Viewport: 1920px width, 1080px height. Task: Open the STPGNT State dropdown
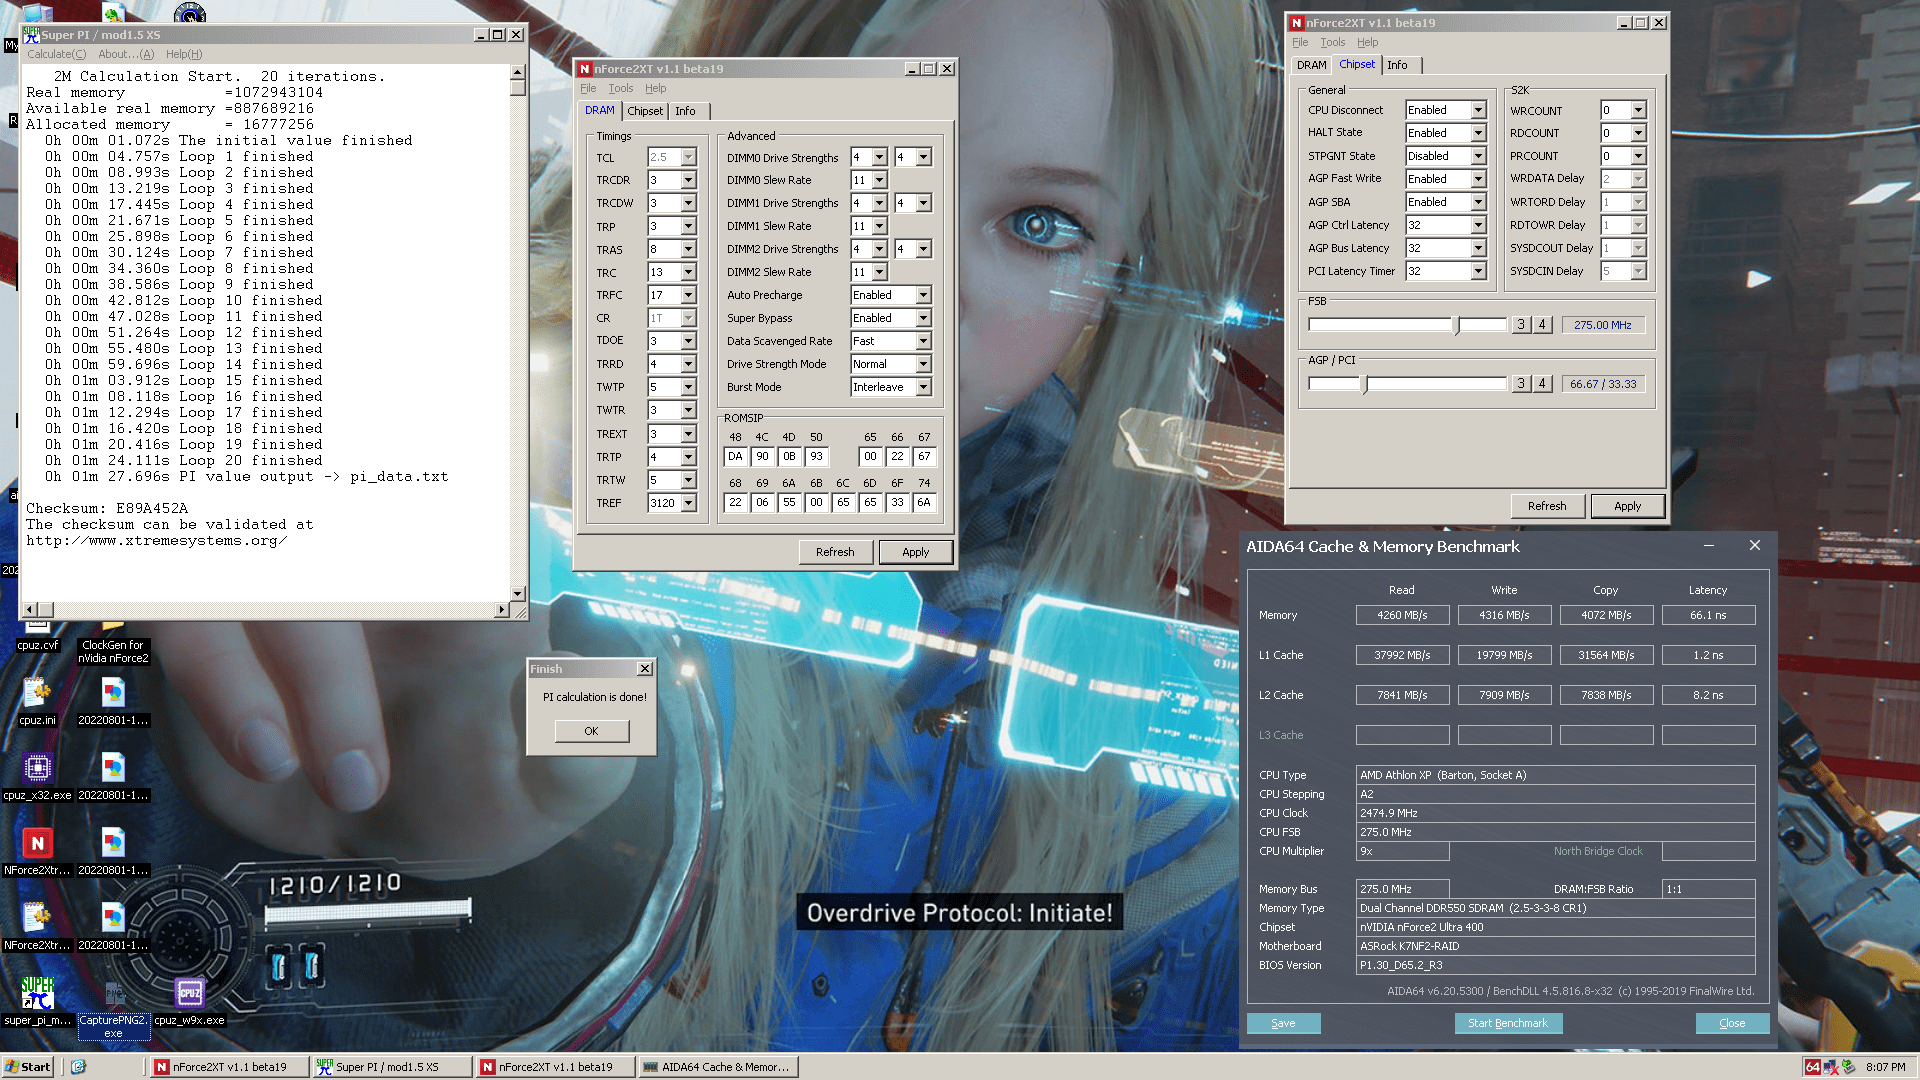coord(1478,157)
